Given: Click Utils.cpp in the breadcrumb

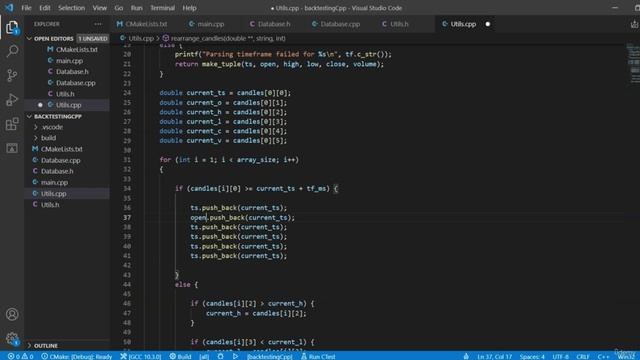Looking at the screenshot, I should tap(141, 38).
